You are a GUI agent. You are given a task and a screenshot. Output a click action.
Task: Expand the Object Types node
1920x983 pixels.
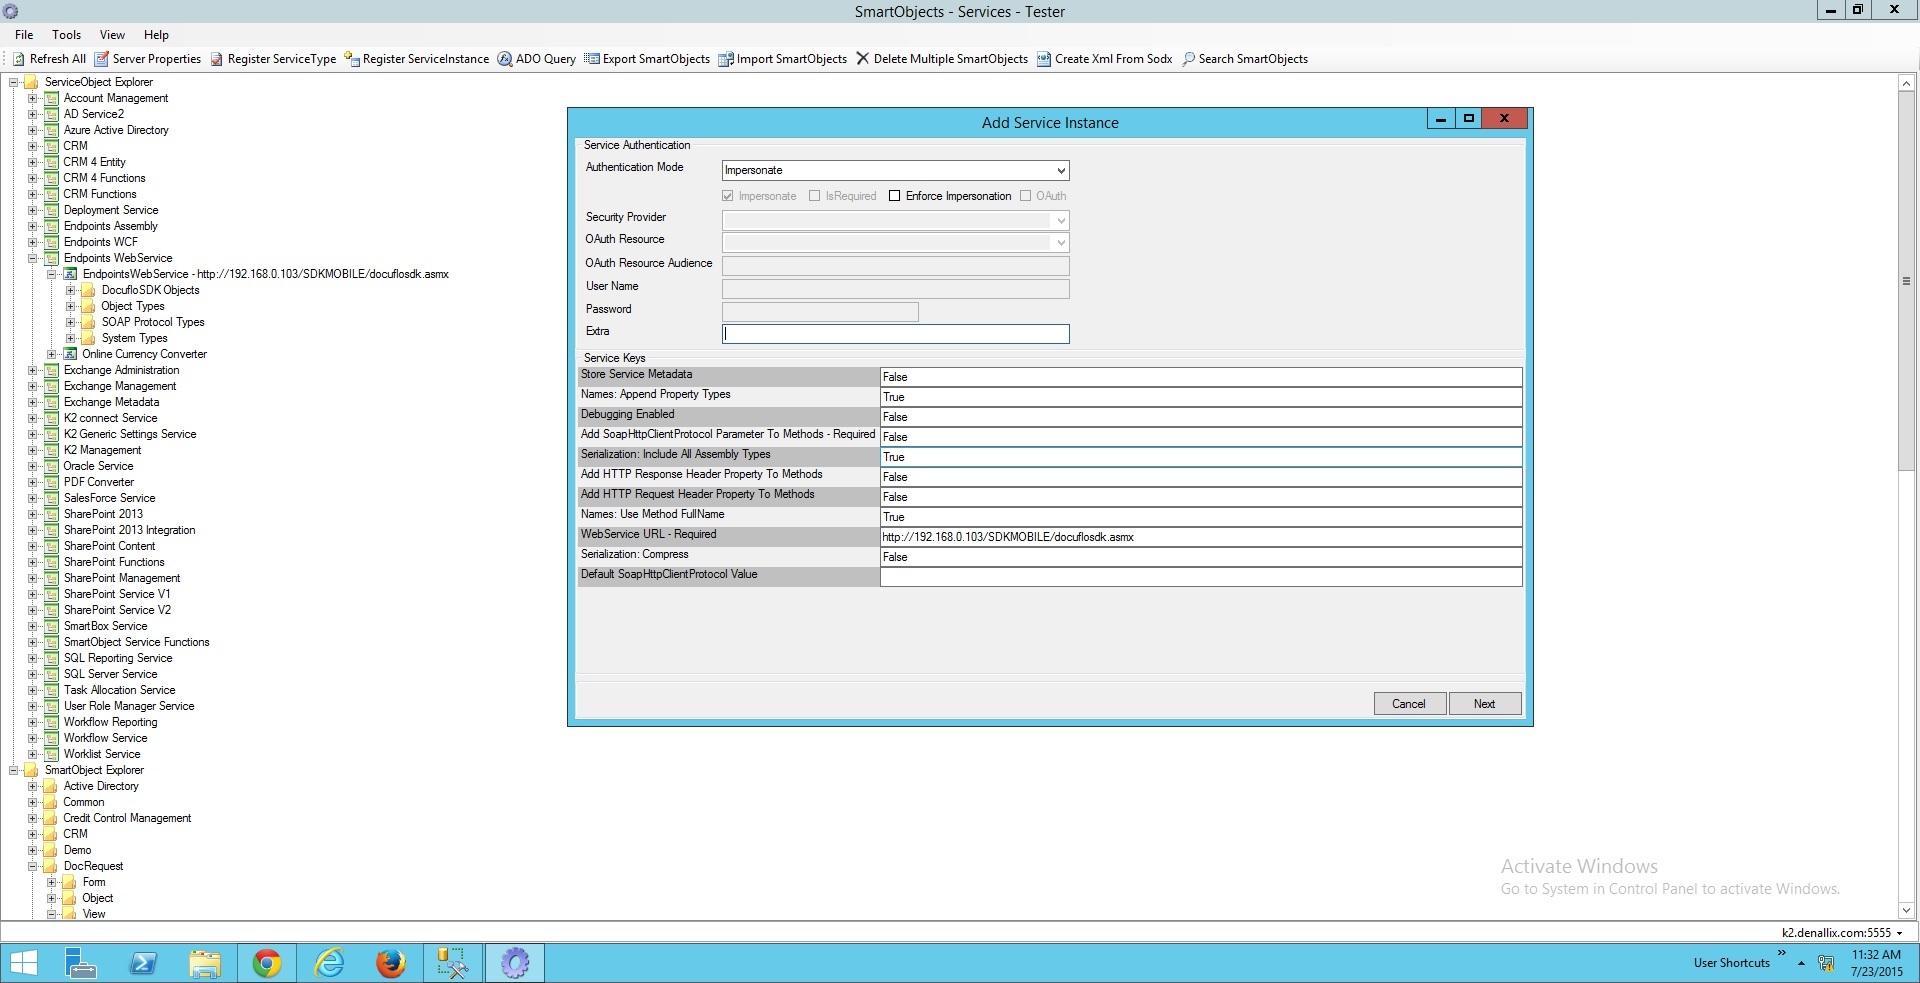click(x=70, y=306)
